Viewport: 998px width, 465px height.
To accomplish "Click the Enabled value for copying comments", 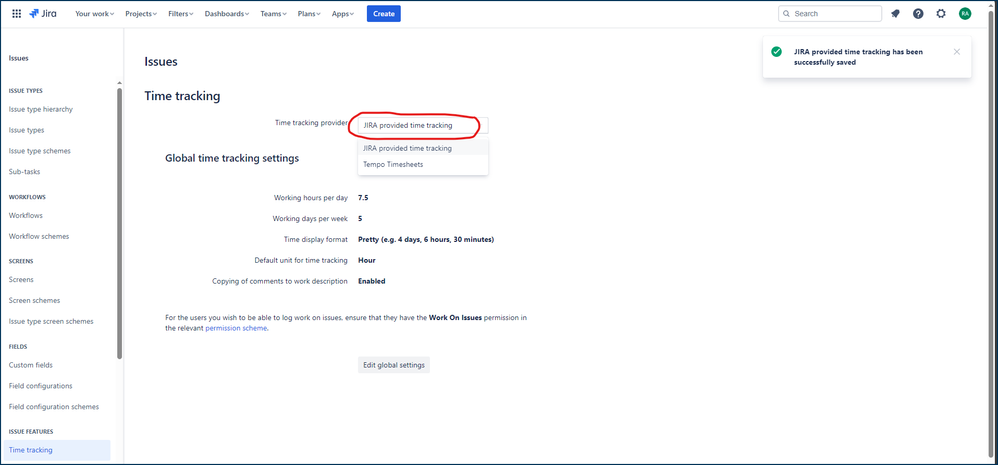I will point(372,281).
